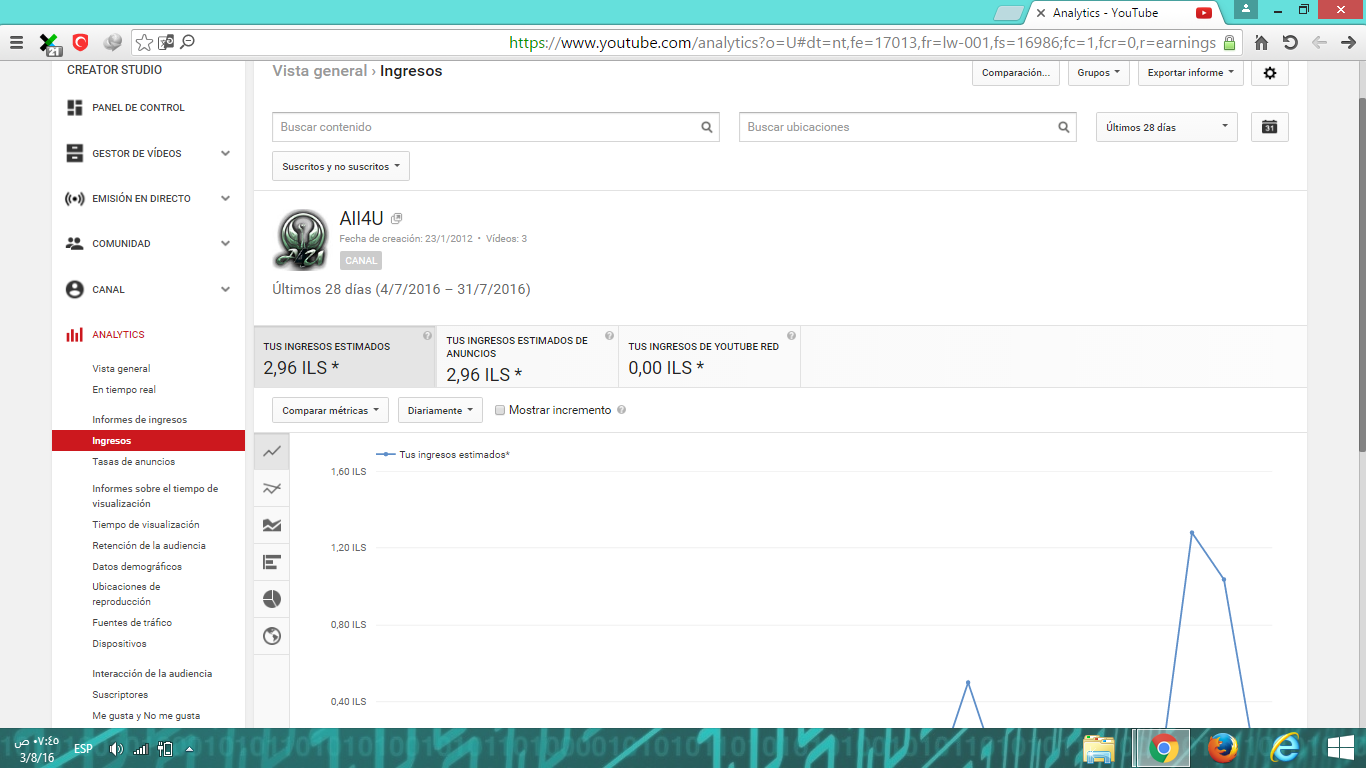The width and height of the screenshot is (1366, 768).
Task: Open the Grupos dropdown
Action: (x=1099, y=73)
